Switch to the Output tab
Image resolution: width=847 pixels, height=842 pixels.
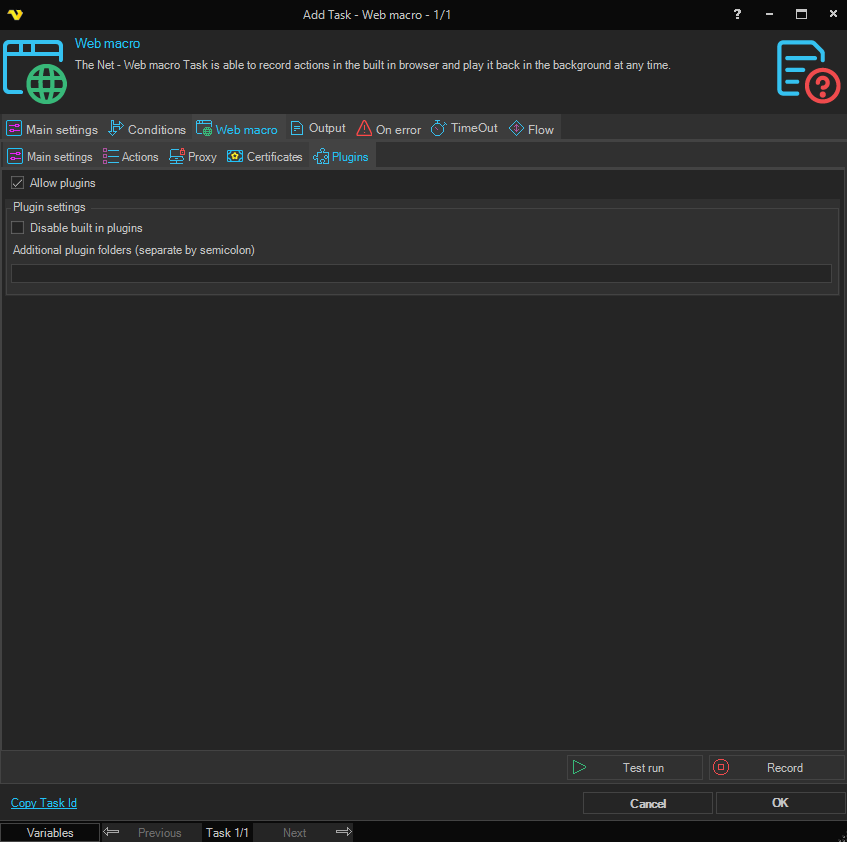click(318, 128)
